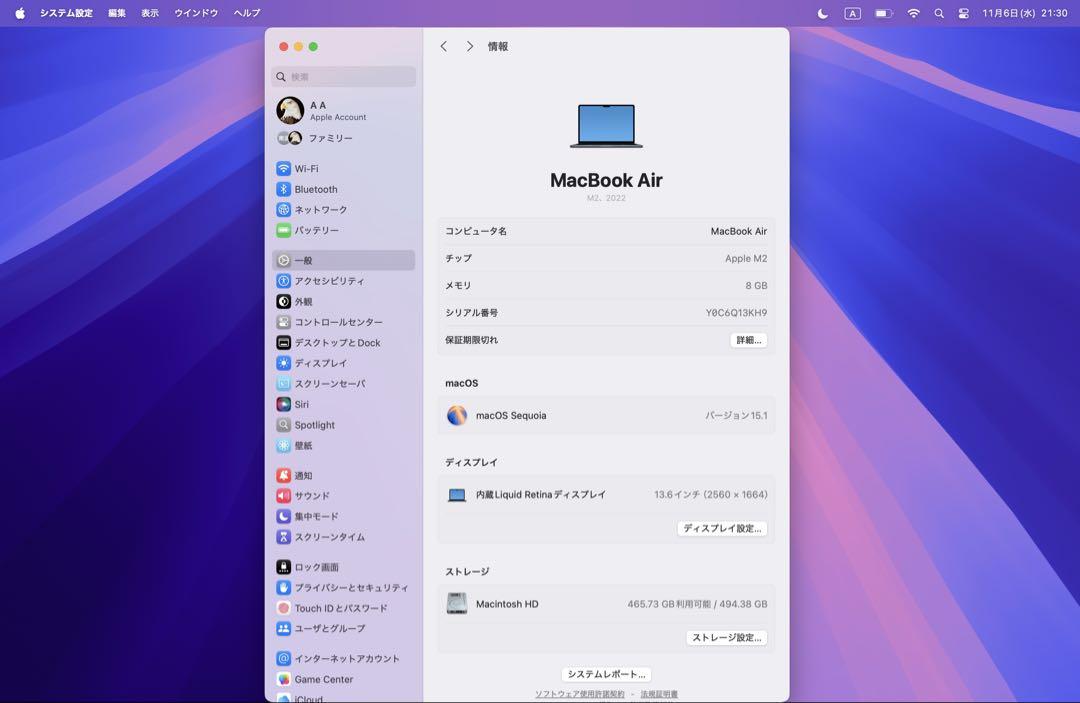
Task: Open インターネットアカウント @ icon
Action: point(283,658)
